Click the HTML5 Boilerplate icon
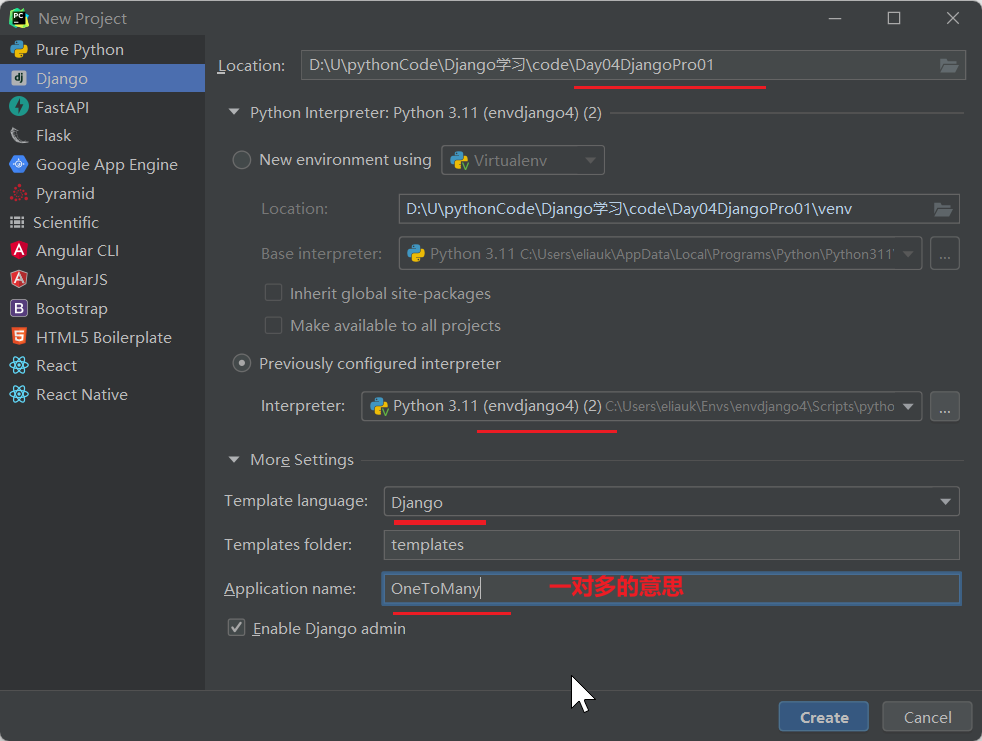This screenshot has width=982, height=741. click(19, 337)
